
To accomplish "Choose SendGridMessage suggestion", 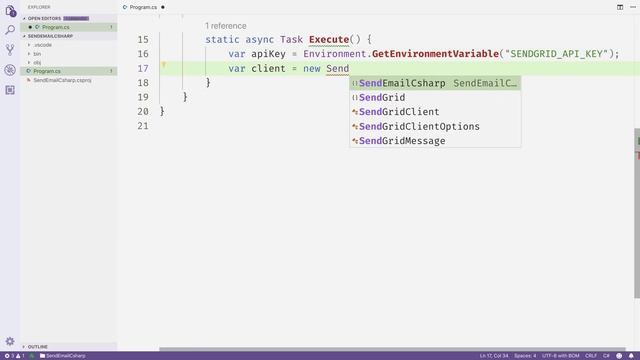I will pos(435,141).
